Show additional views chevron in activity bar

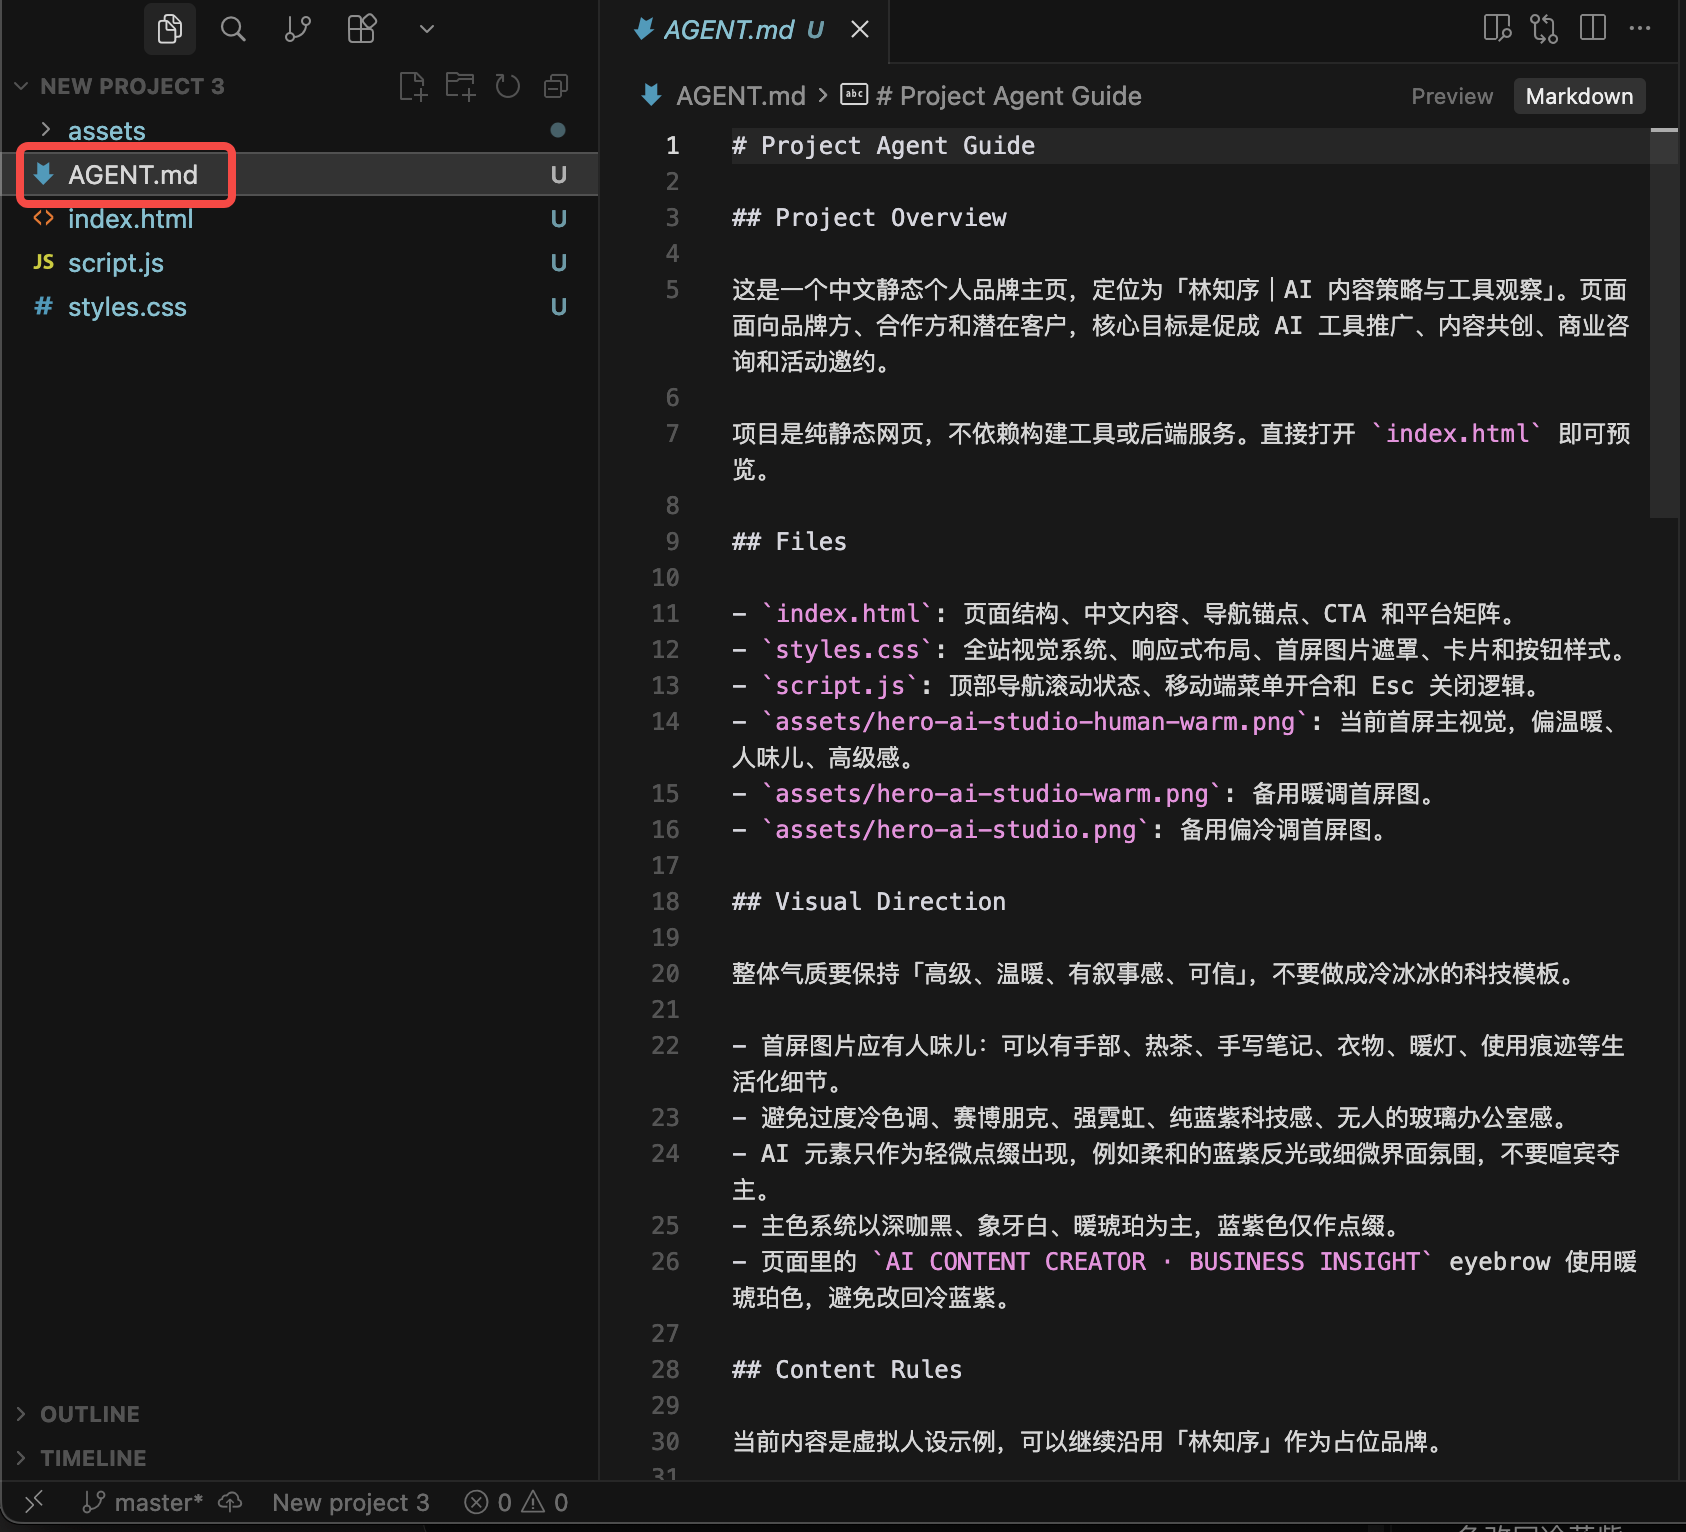pyautogui.click(x=427, y=29)
